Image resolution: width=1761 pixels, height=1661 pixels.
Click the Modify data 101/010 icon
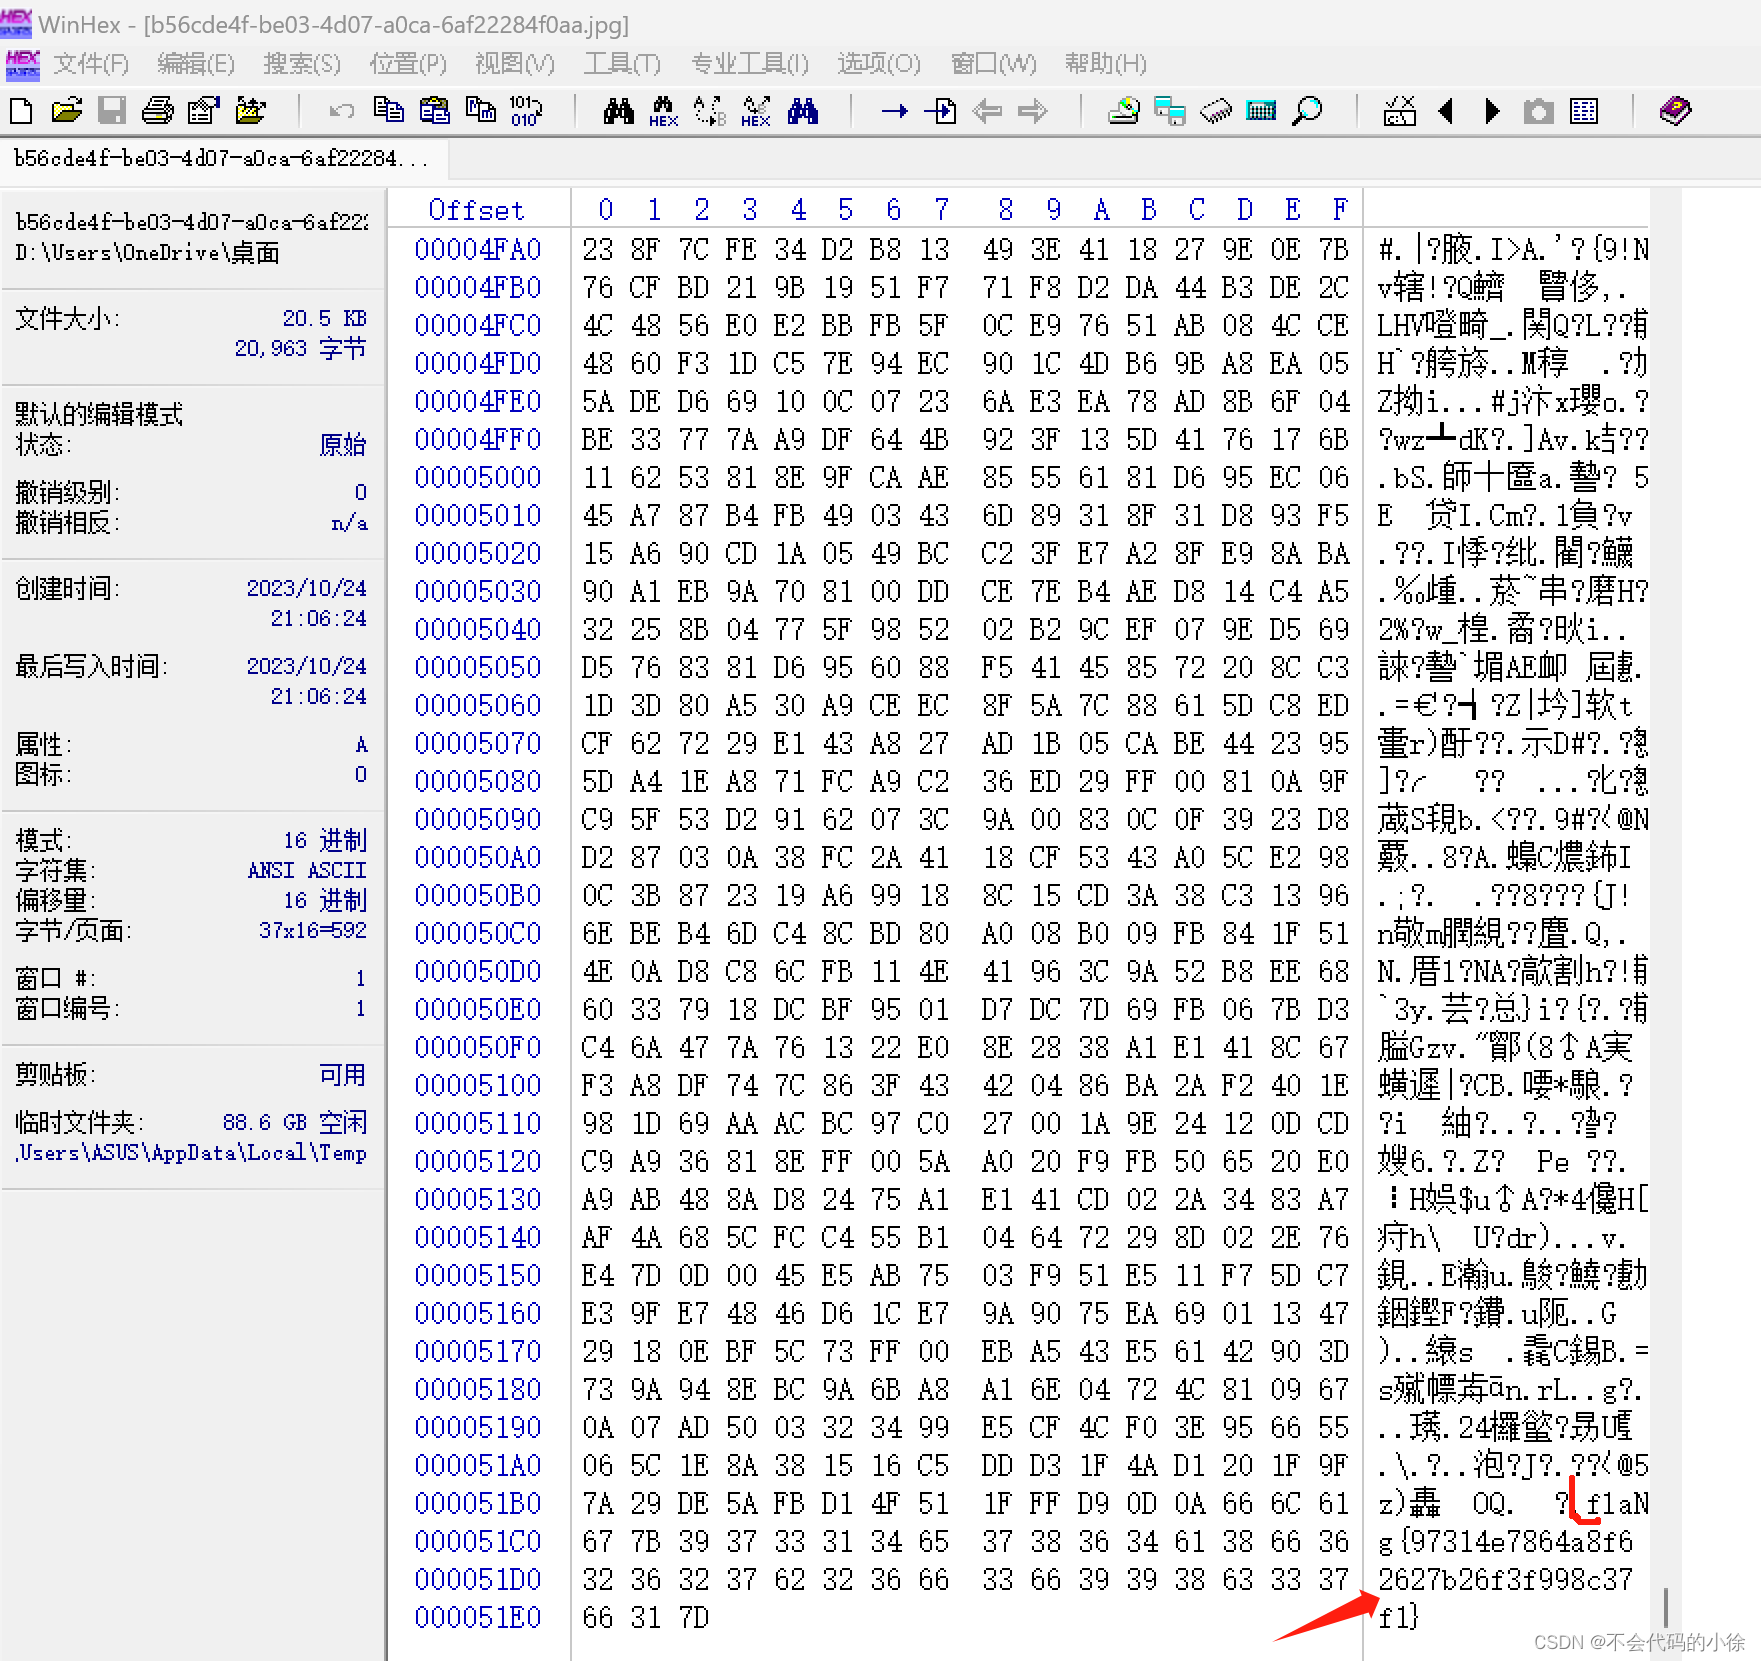click(526, 110)
